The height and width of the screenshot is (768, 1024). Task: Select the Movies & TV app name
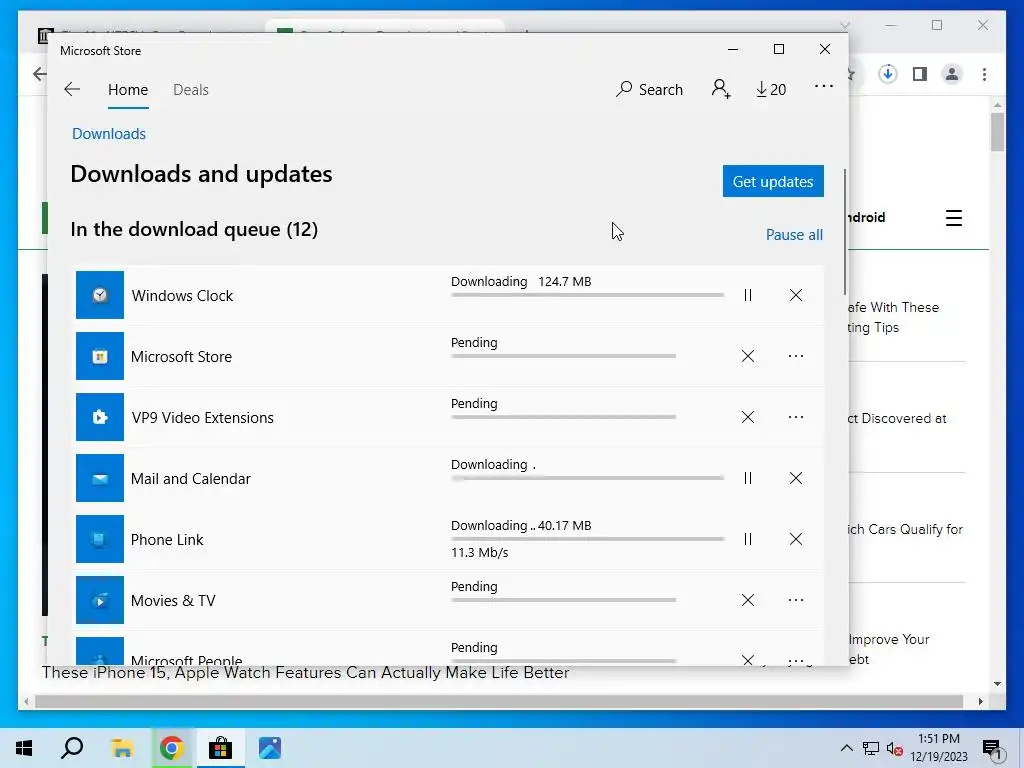tap(173, 601)
